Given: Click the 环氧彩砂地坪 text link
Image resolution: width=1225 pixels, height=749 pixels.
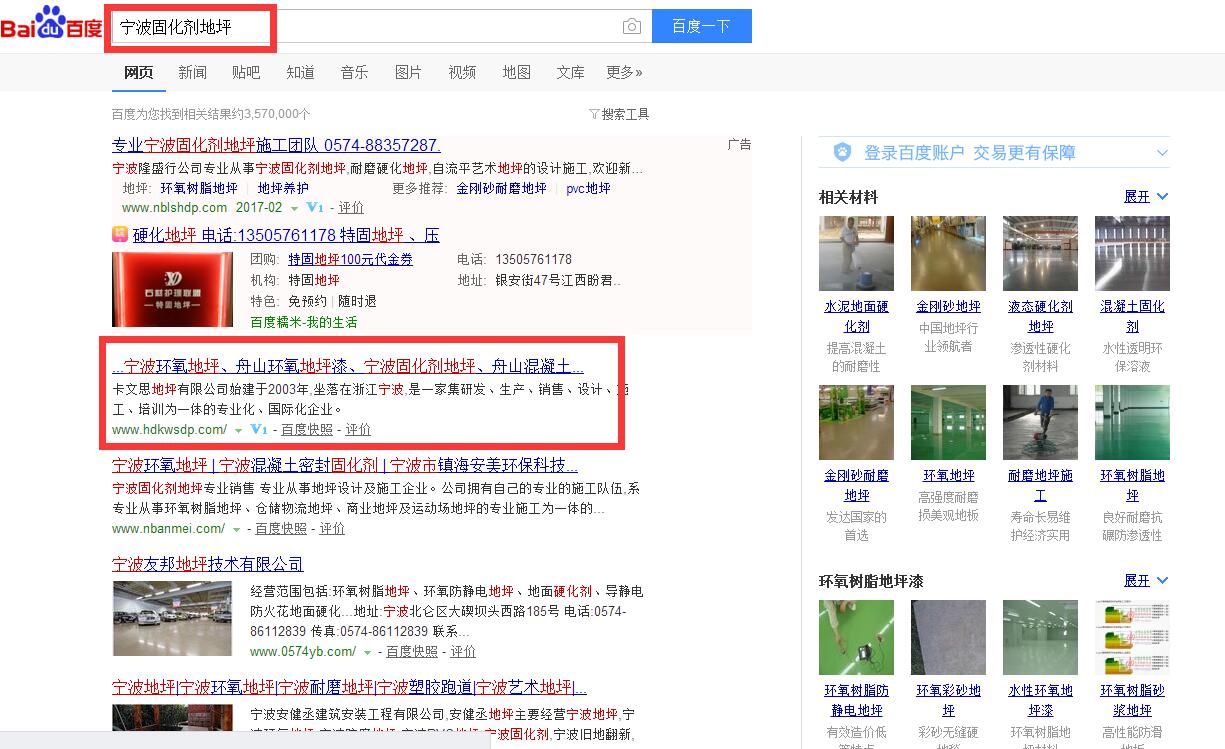Looking at the screenshot, I should click(948, 701).
